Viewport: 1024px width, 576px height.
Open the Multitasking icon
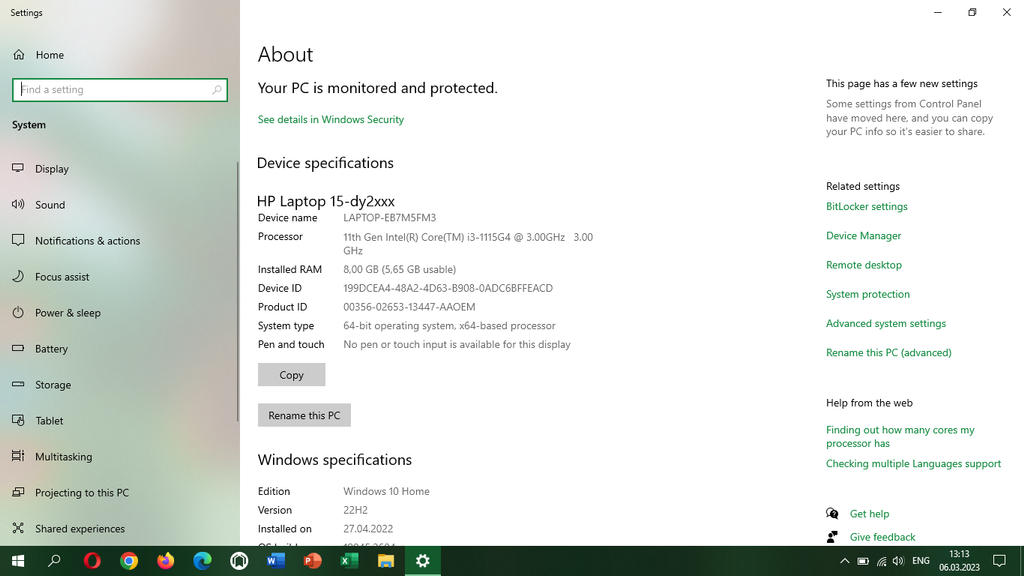click(x=18, y=456)
